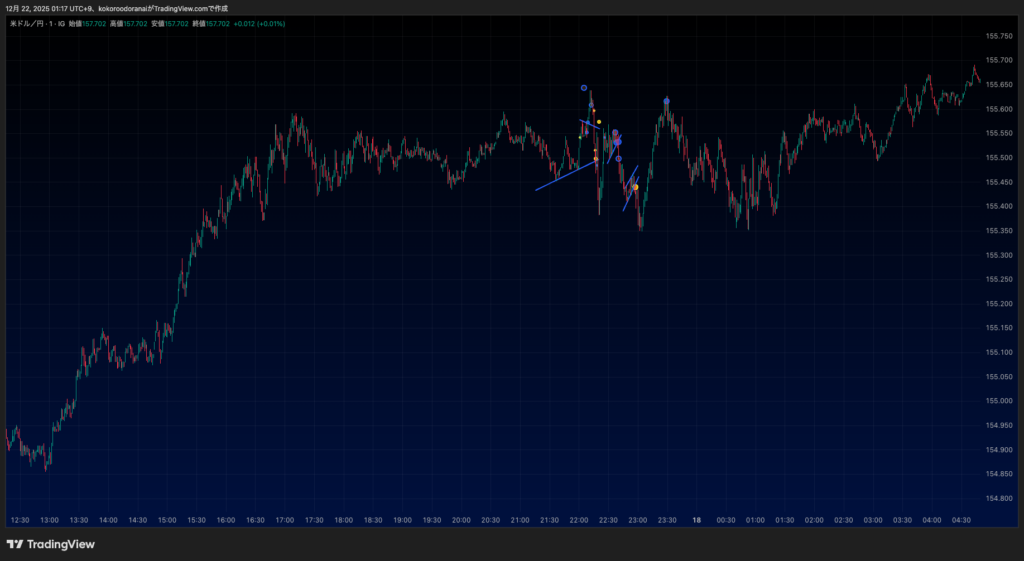This screenshot has height=561, width=1024.
Task: Click the 安値 low price value
Action: click(179, 23)
